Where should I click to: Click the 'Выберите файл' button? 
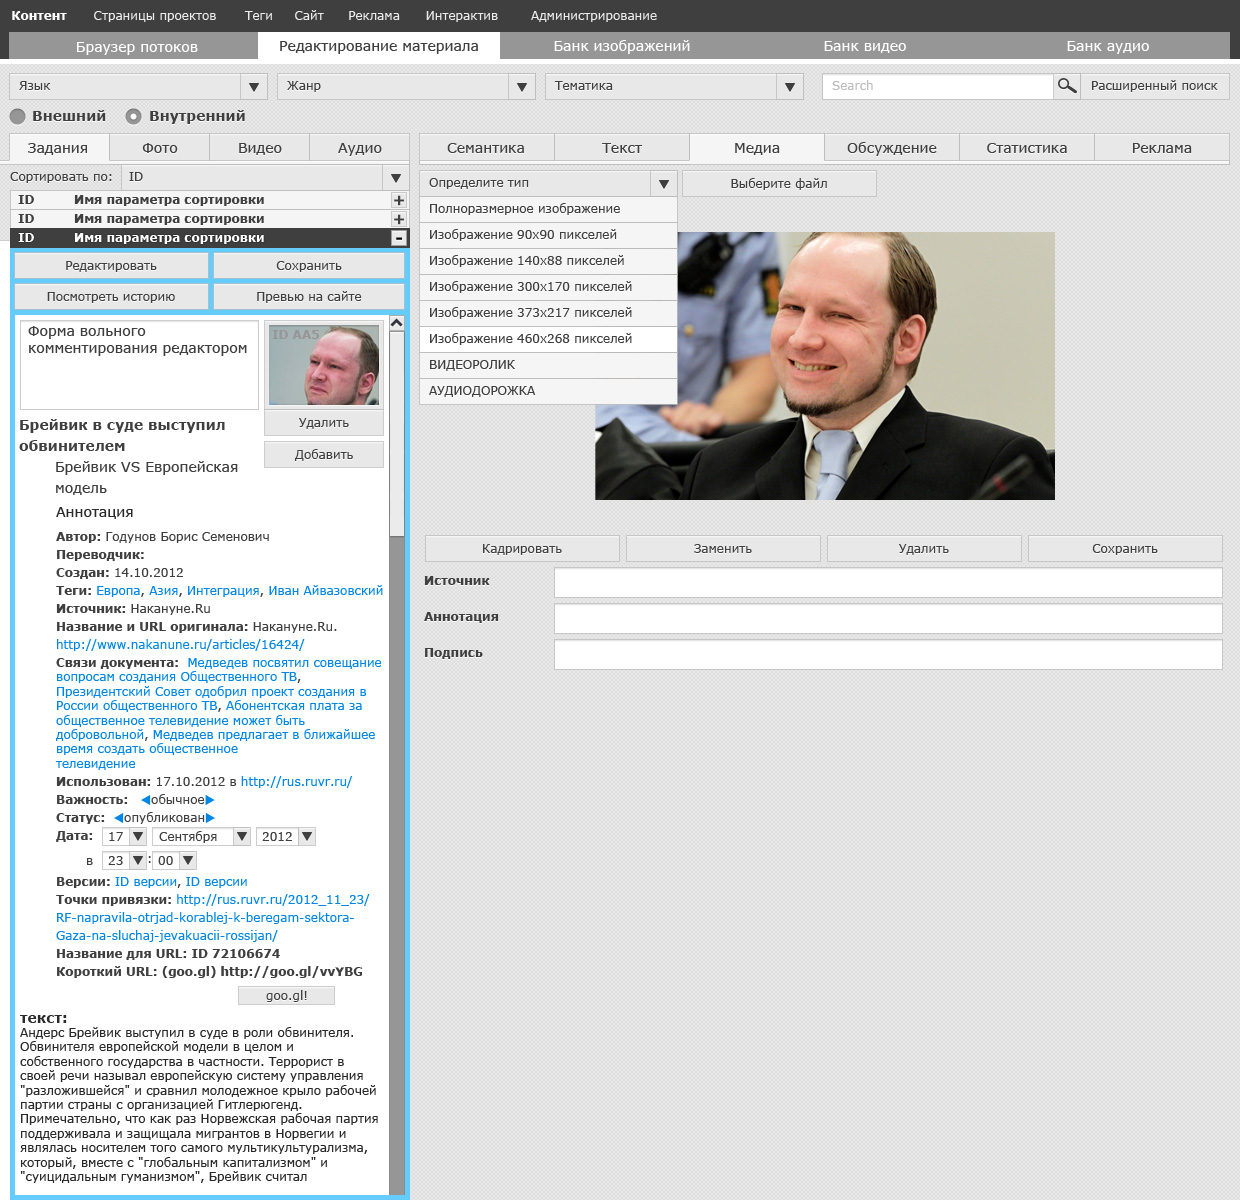coord(779,184)
